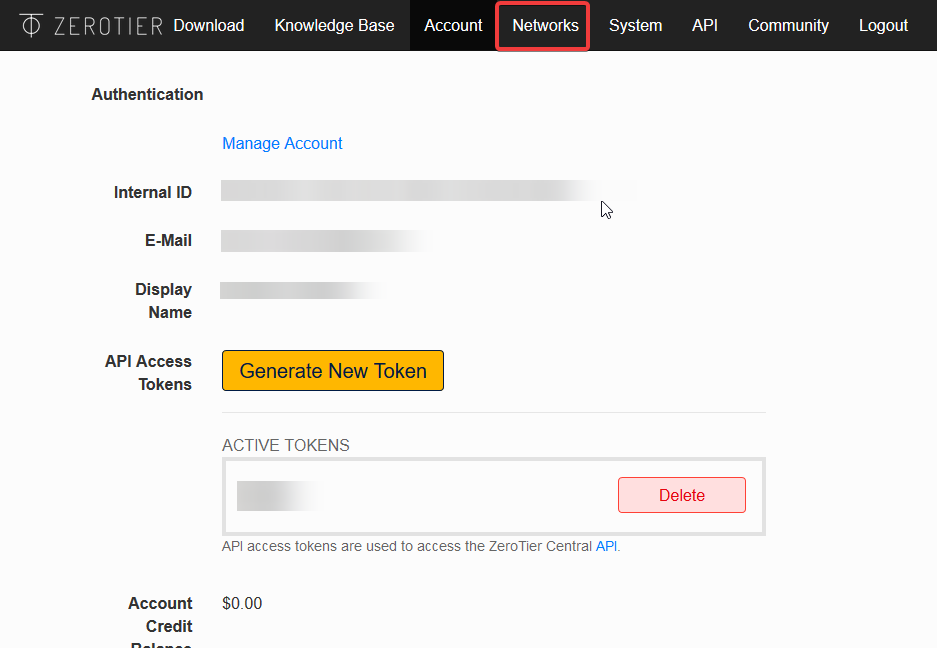Click the Internal ID label
The height and width of the screenshot is (648, 937).
[153, 192]
